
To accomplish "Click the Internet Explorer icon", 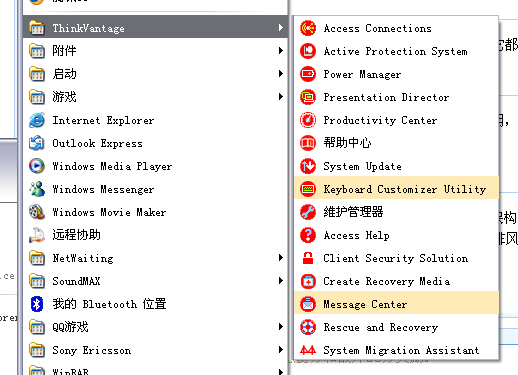I will click(x=37, y=120).
